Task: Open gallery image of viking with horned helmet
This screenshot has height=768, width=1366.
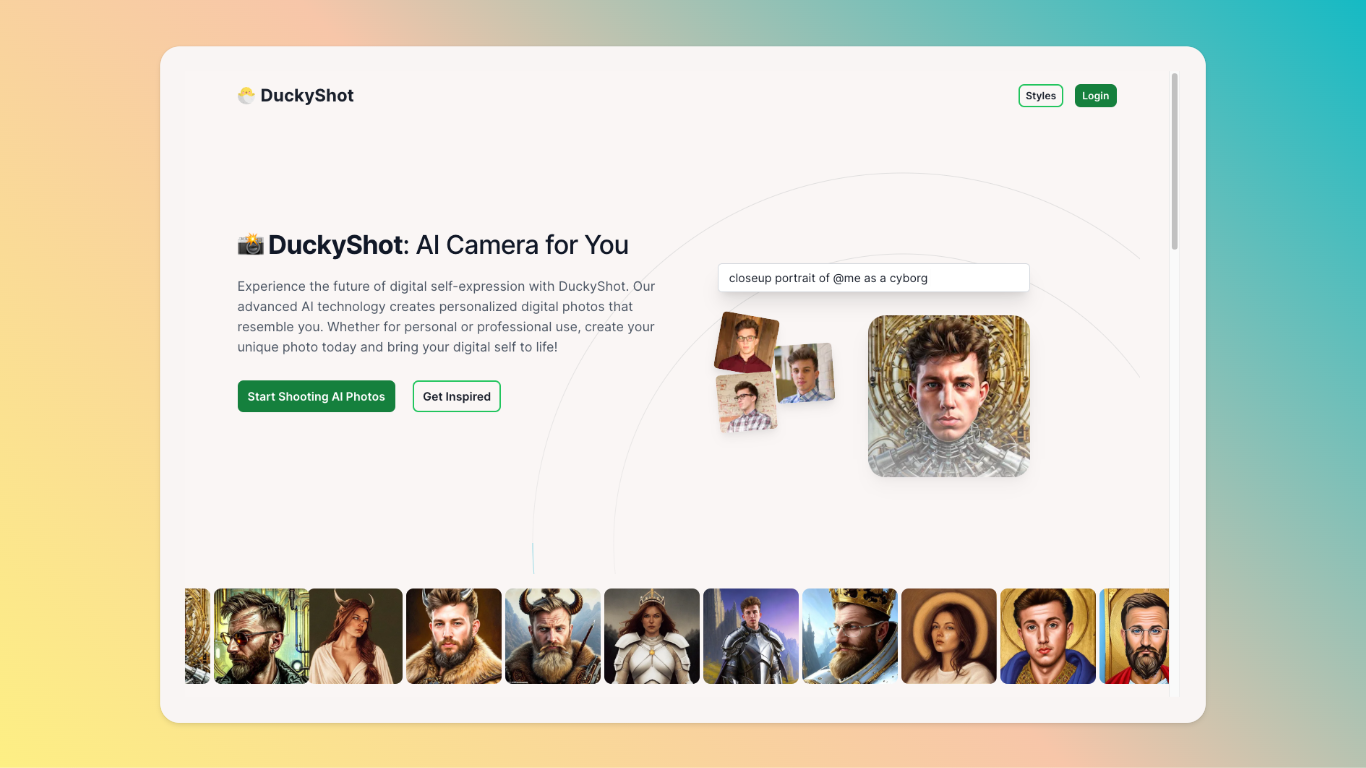Action: click(553, 636)
